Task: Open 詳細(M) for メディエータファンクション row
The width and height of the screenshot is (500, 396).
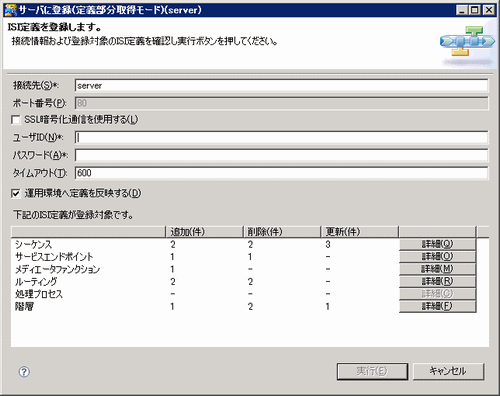Action: point(437,269)
